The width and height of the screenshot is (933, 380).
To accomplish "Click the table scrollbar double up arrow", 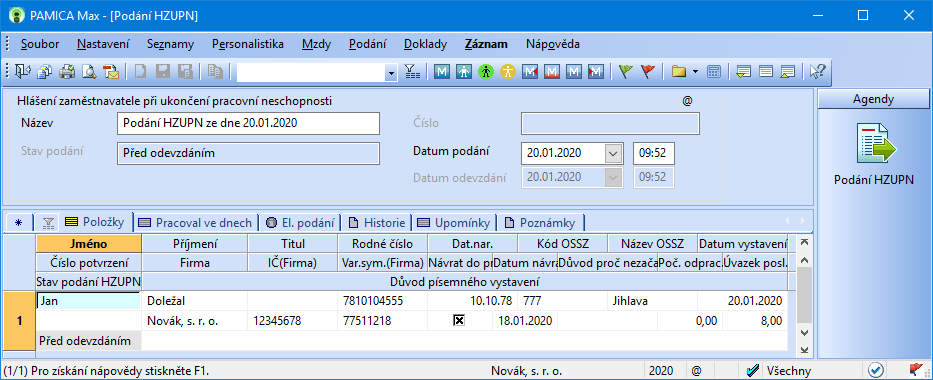I will tap(804, 242).
